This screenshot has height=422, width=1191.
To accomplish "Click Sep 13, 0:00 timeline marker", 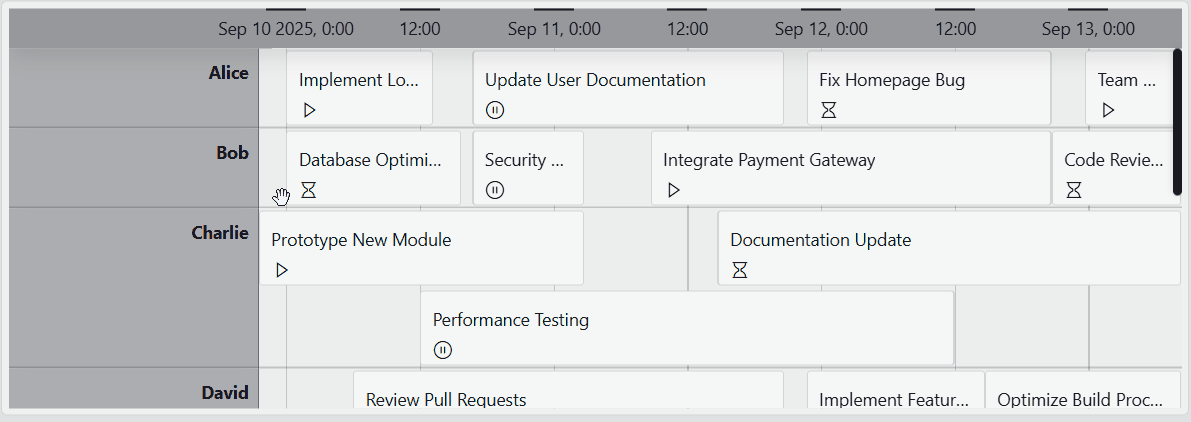I will click(x=1088, y=29).
